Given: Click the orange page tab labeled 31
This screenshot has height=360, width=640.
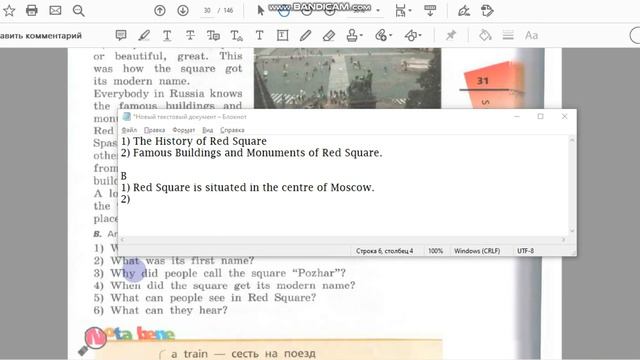Looking at the screenshot, I should (x=491, y=84).
